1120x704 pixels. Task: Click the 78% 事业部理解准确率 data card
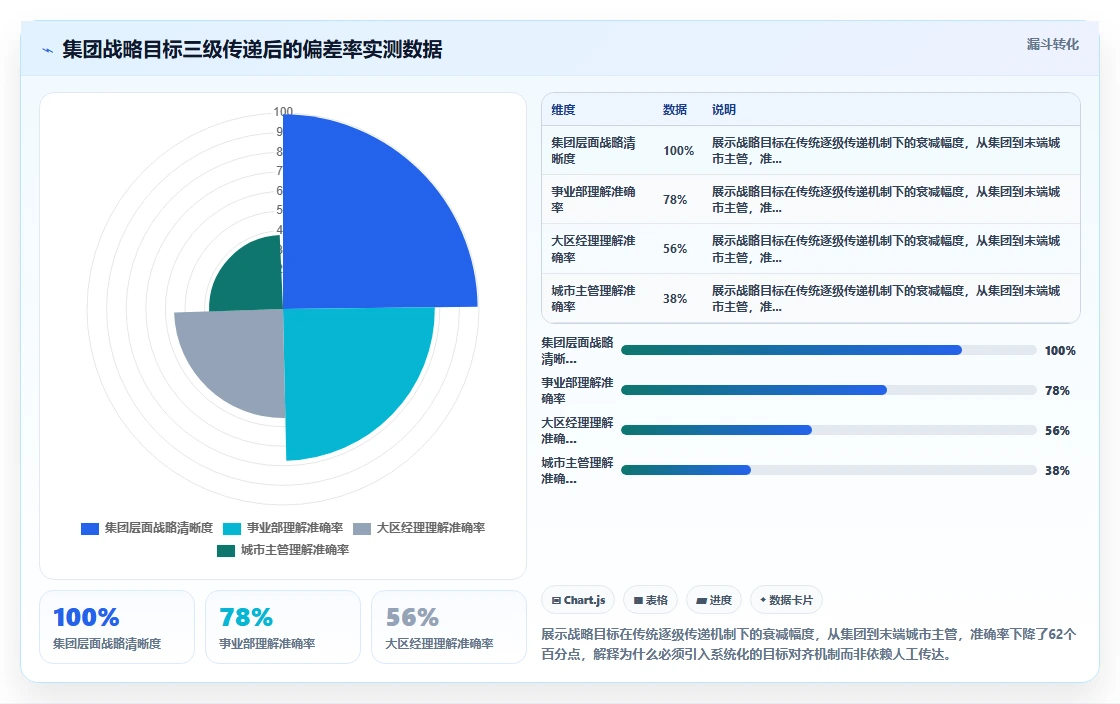pyautogui.click(x=283, y=627)
